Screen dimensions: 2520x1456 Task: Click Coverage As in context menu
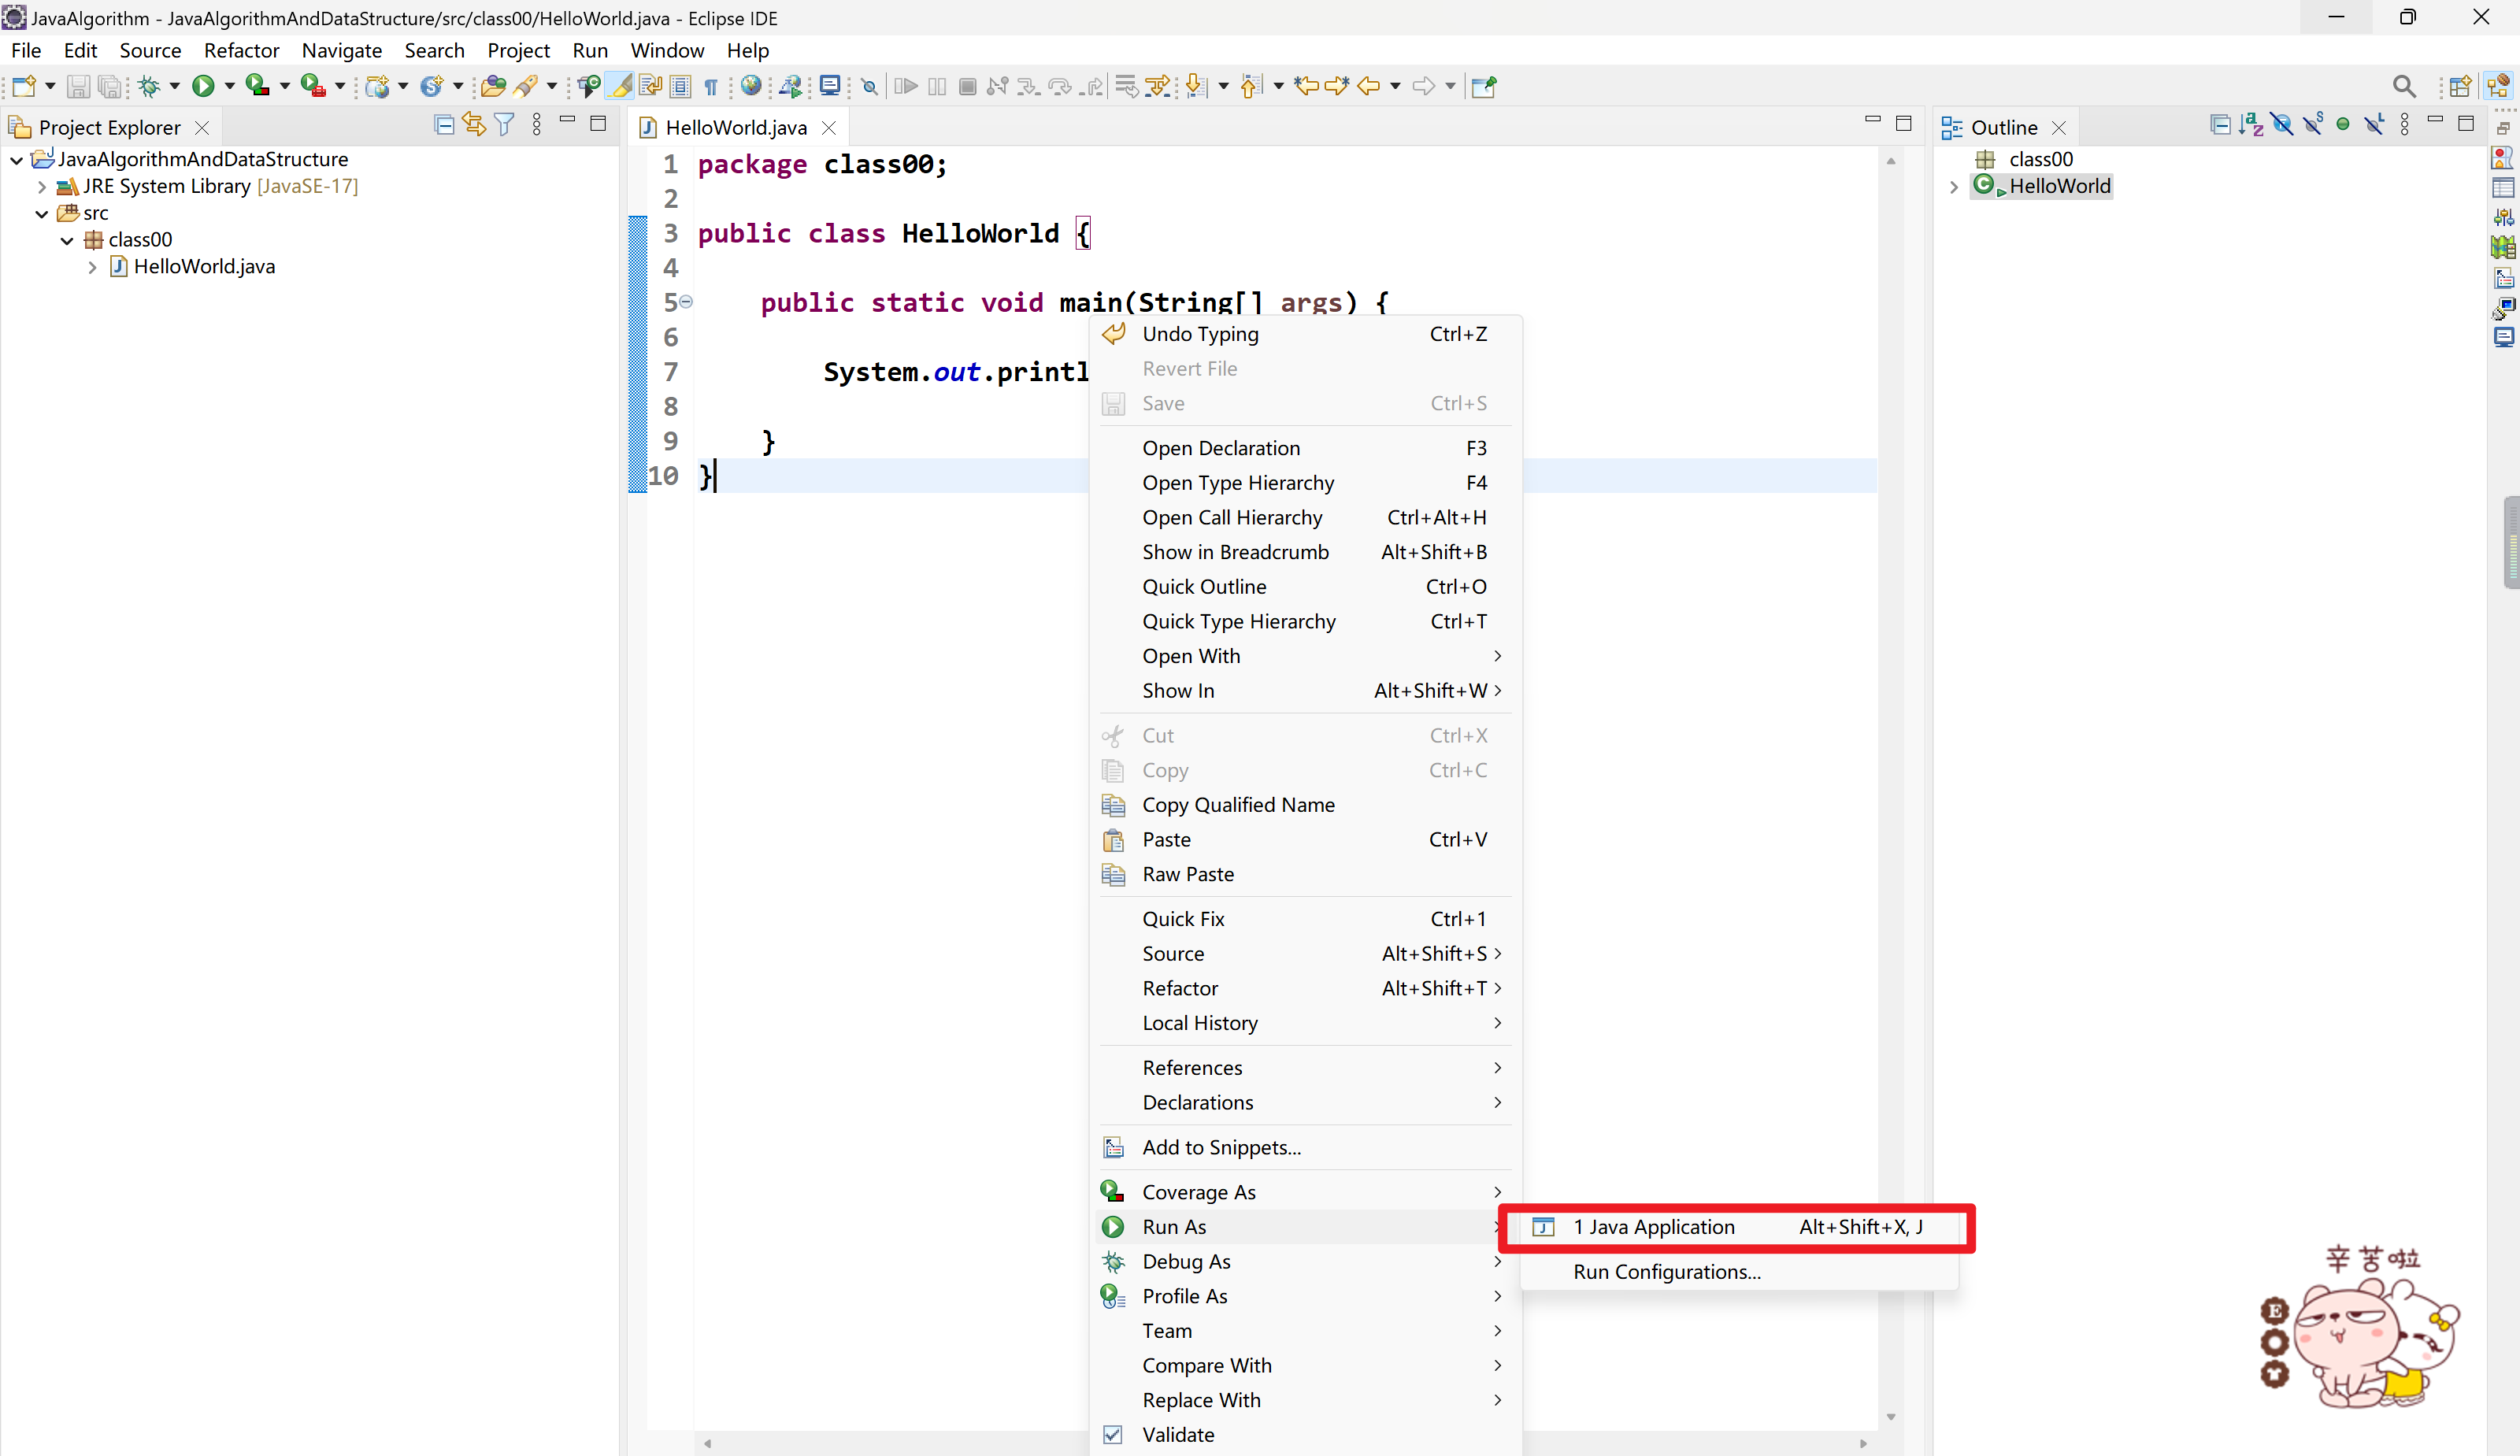(1305, 1192)
